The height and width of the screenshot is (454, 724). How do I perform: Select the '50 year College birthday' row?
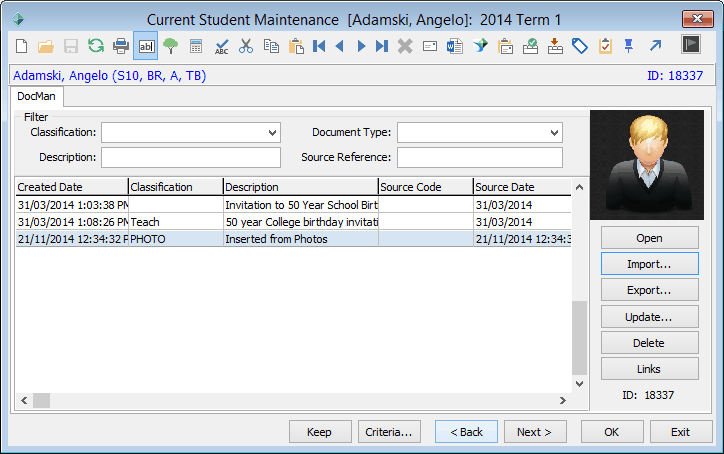tap(294, 222)
